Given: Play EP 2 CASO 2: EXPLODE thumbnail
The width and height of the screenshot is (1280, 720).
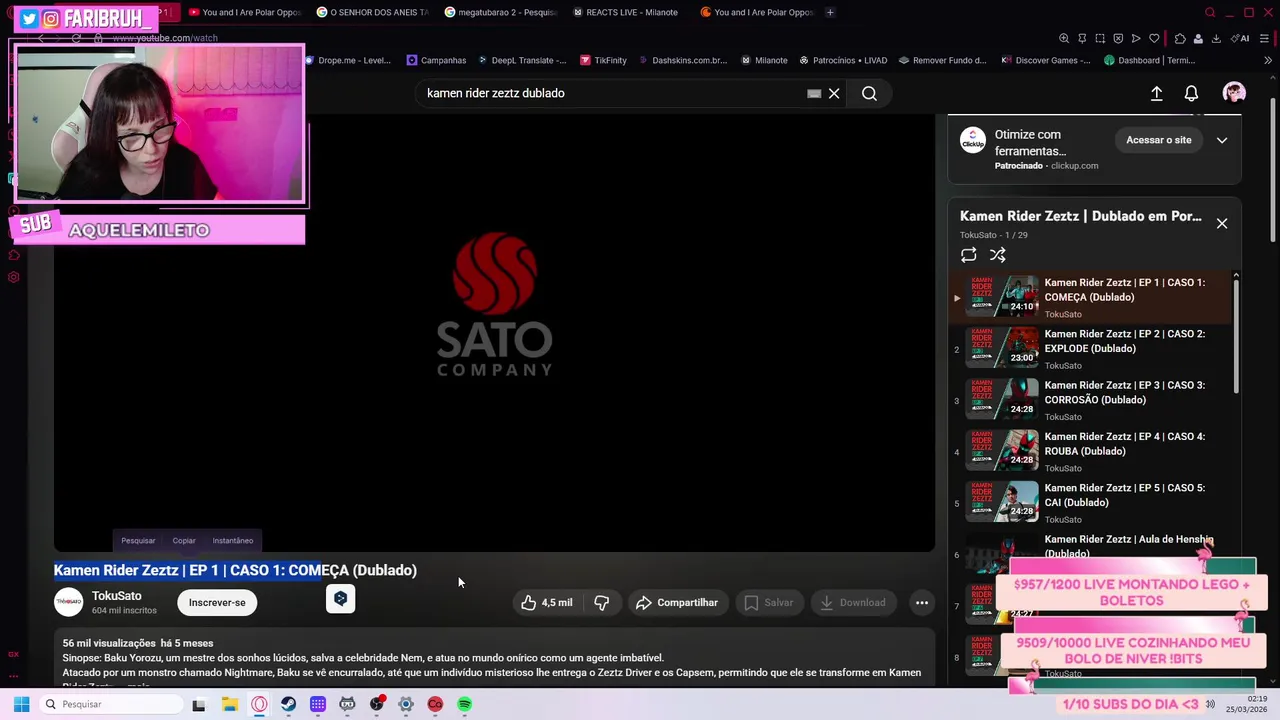Looking at the screenshot, I should (1002, 347).
